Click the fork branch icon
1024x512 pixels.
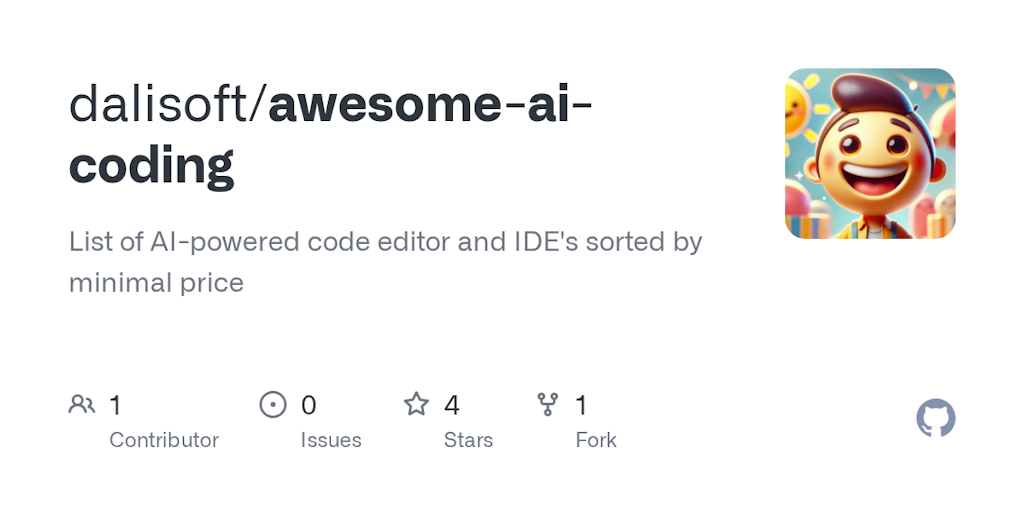click(547, 405)
